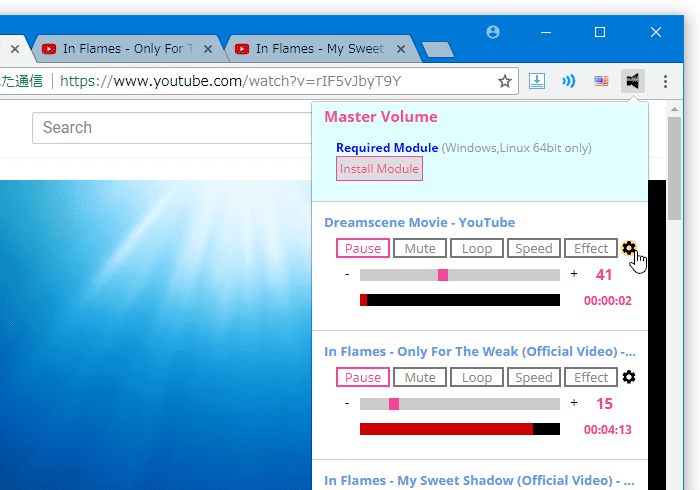The image size is (700, 490).
Task: Open Dreamscene Movie - YouTube title link
Action: 419,222
